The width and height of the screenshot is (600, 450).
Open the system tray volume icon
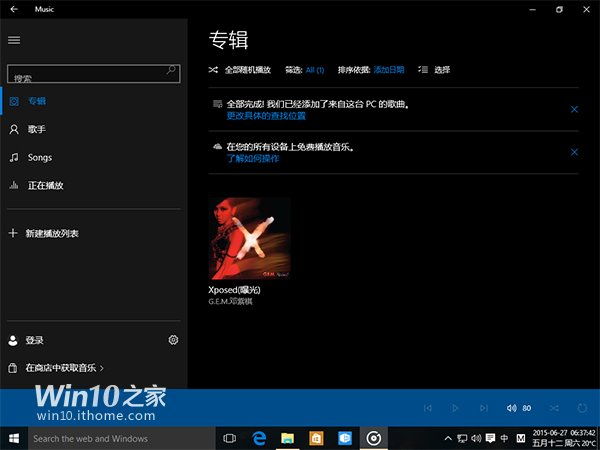[x=476, y=438]
